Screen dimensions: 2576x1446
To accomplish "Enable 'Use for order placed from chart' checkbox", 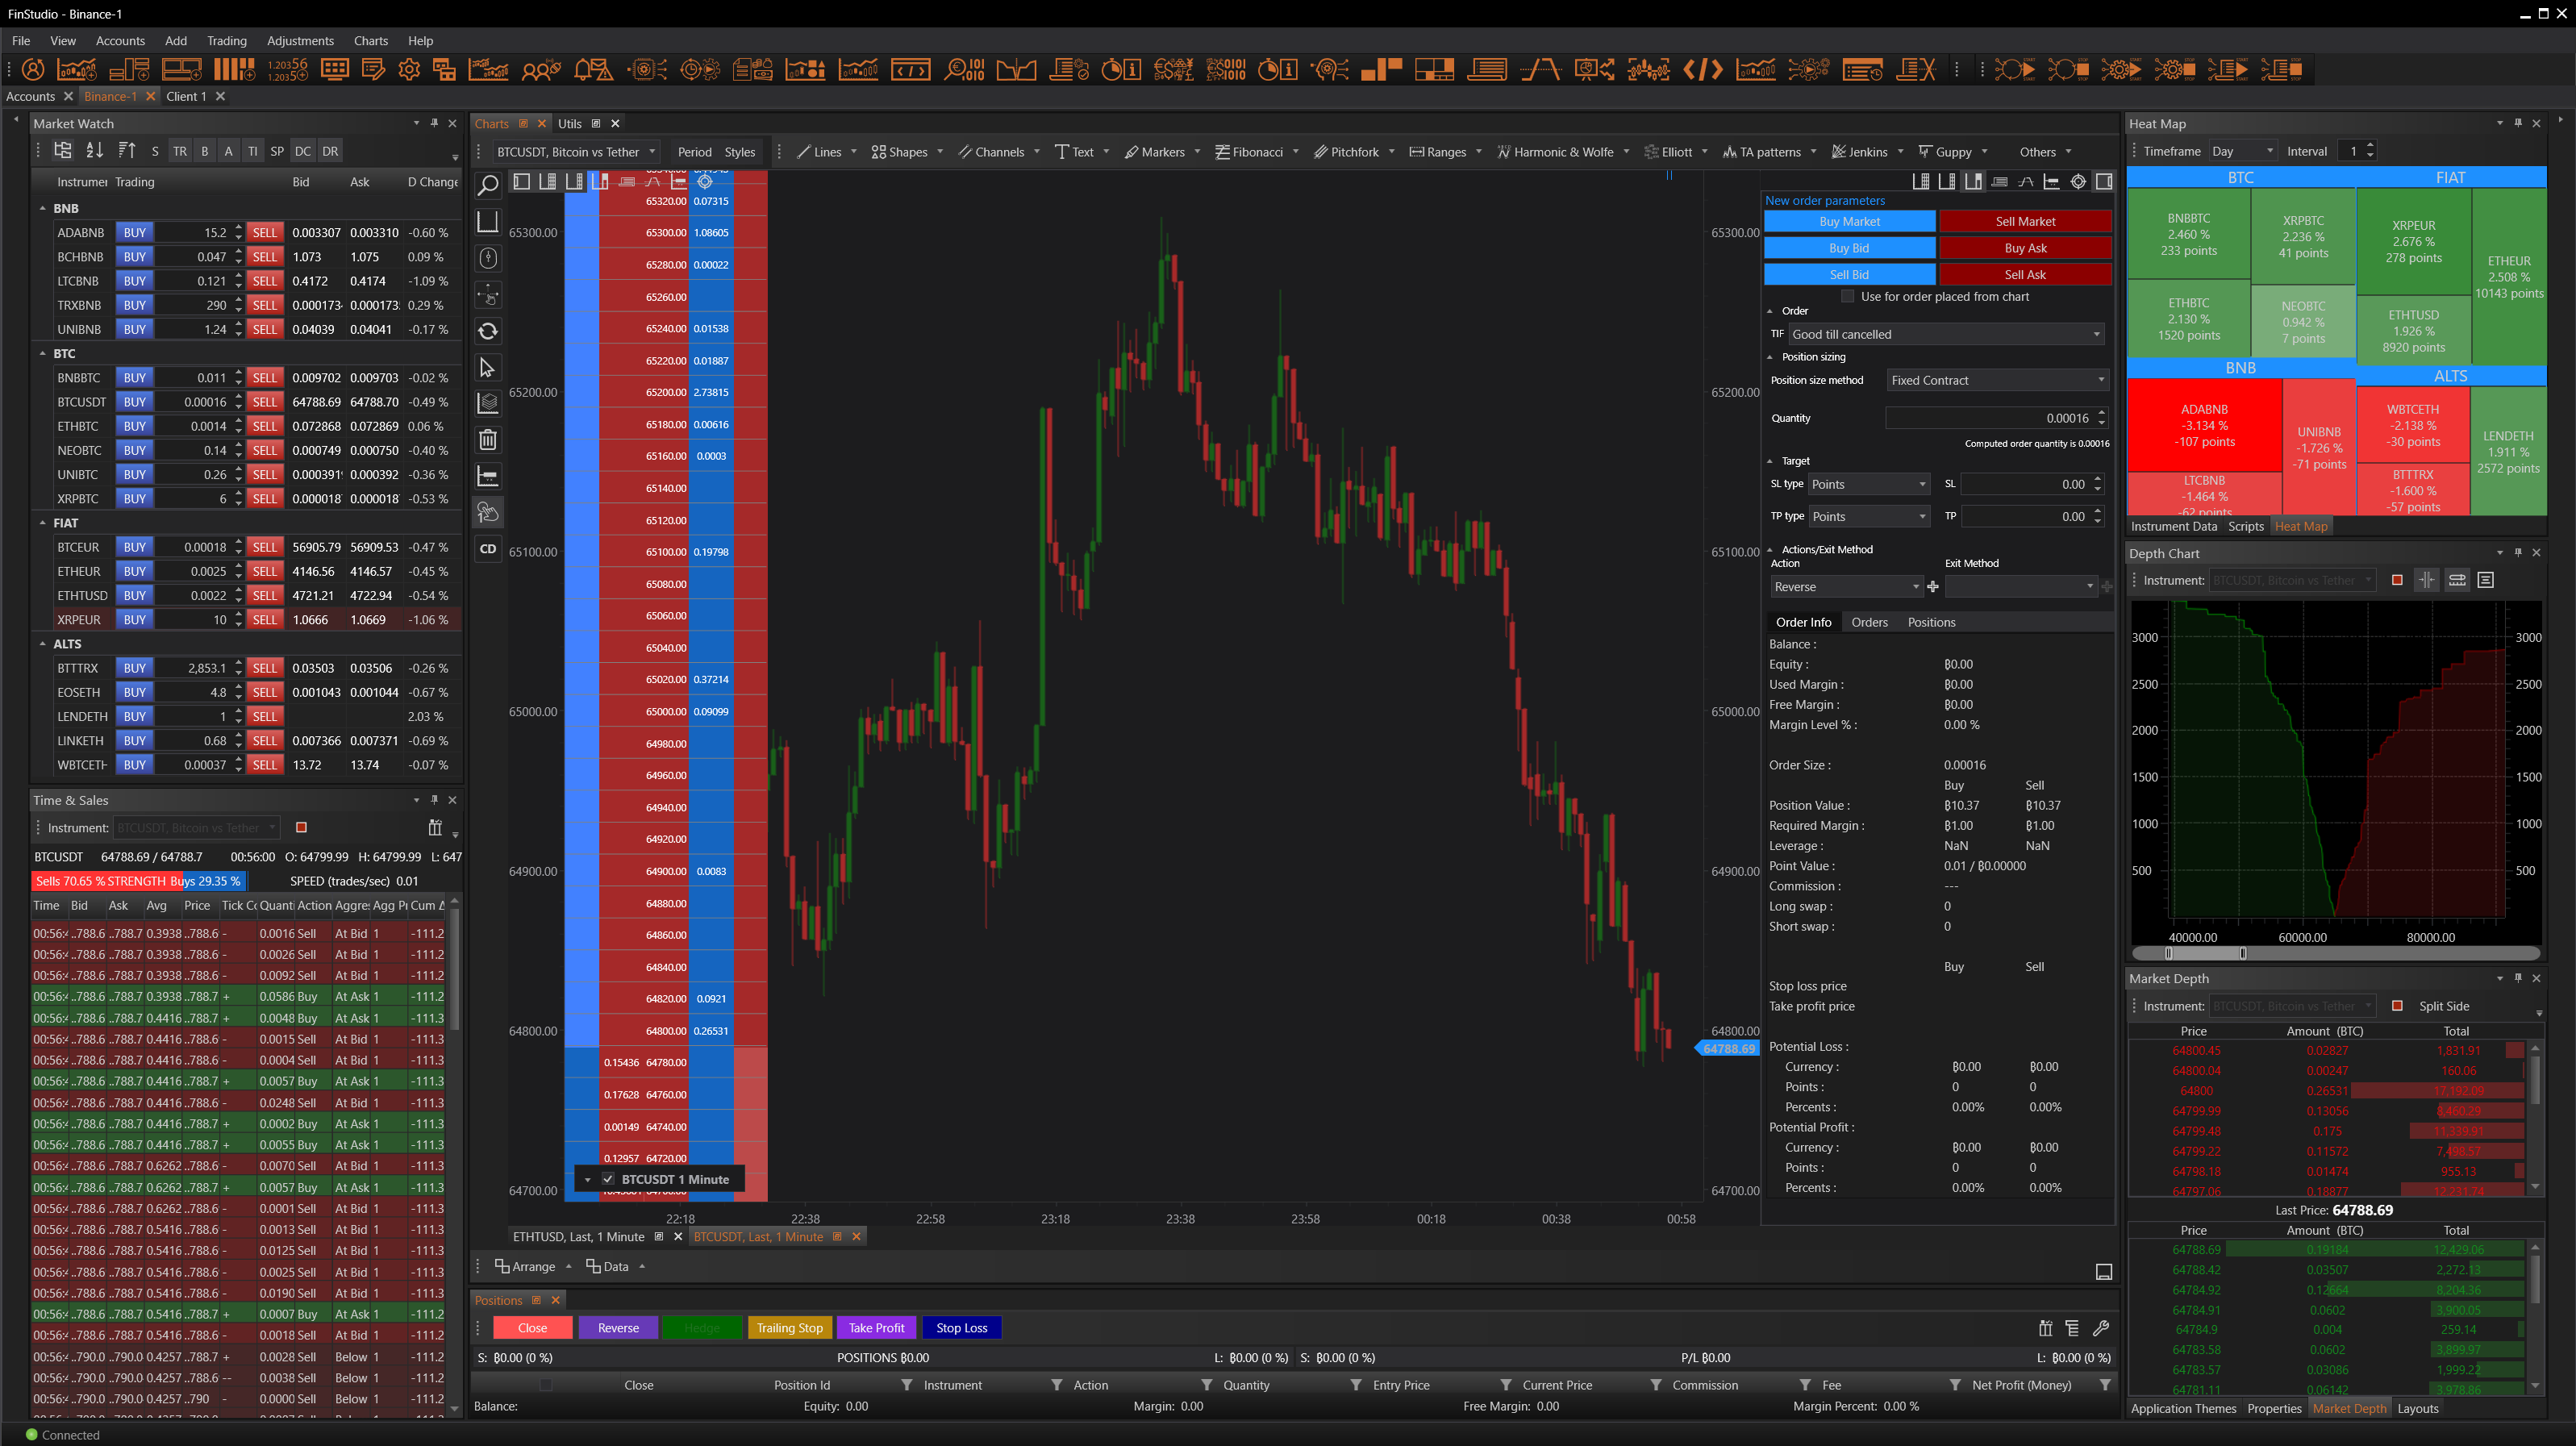I will pyautogui.click(x=1847, y=296).
